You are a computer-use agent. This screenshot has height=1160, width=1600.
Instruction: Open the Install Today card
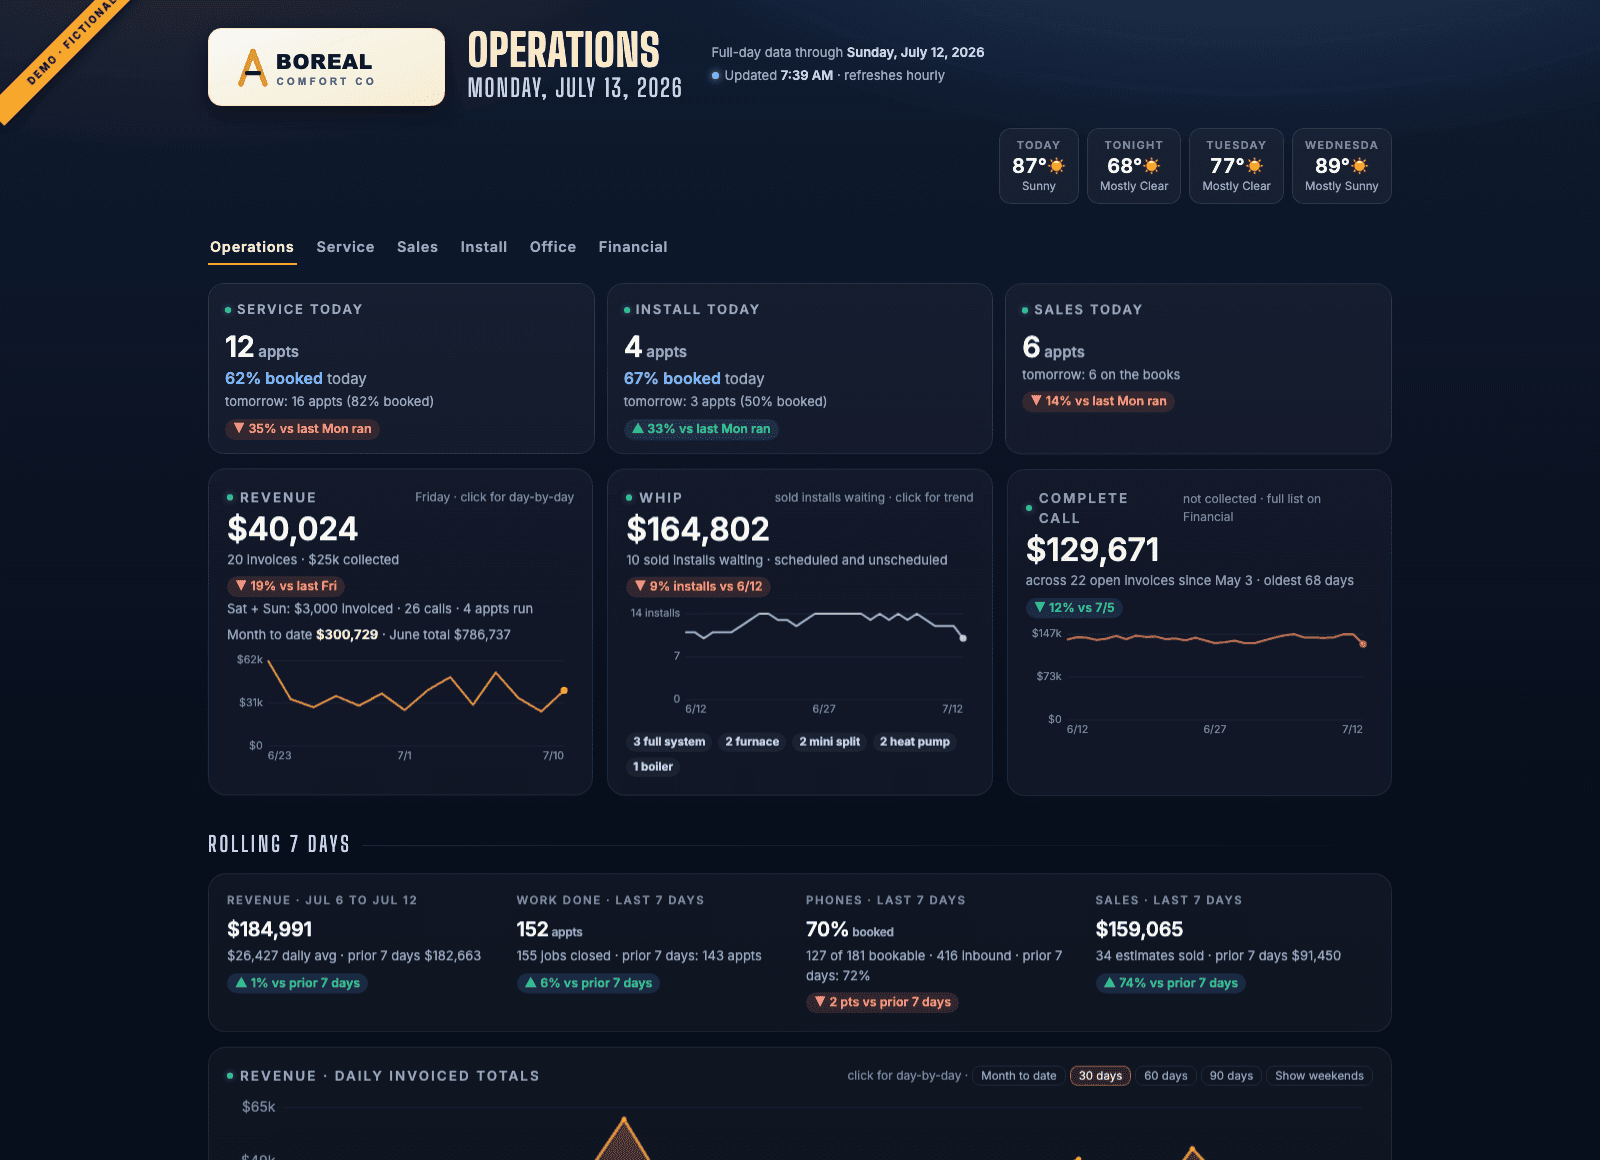click(800, 368)
